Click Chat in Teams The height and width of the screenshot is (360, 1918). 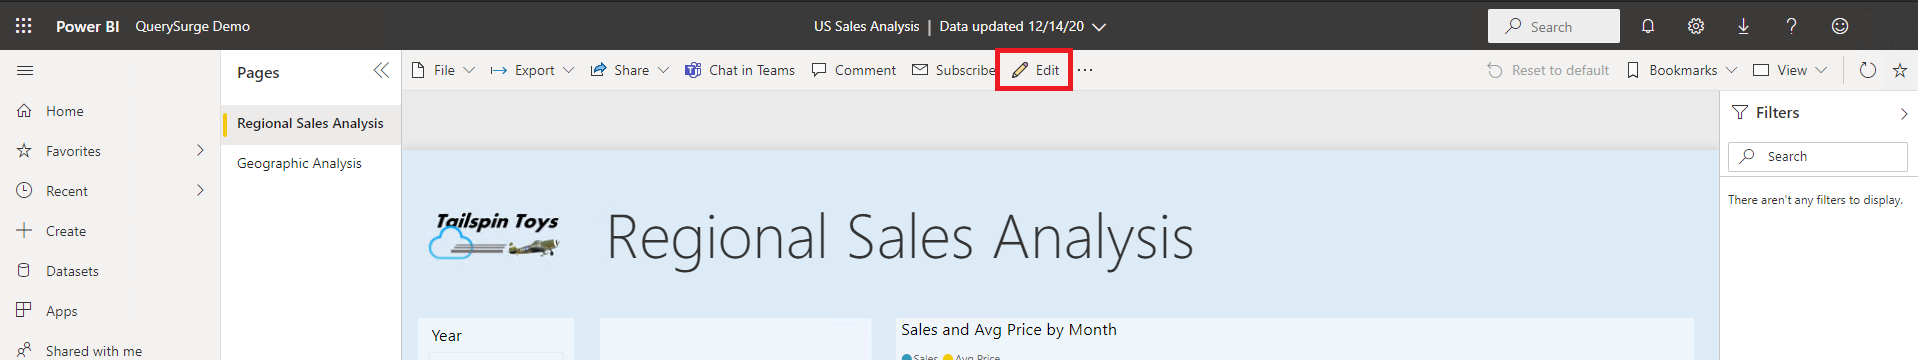tap(740, 70)
